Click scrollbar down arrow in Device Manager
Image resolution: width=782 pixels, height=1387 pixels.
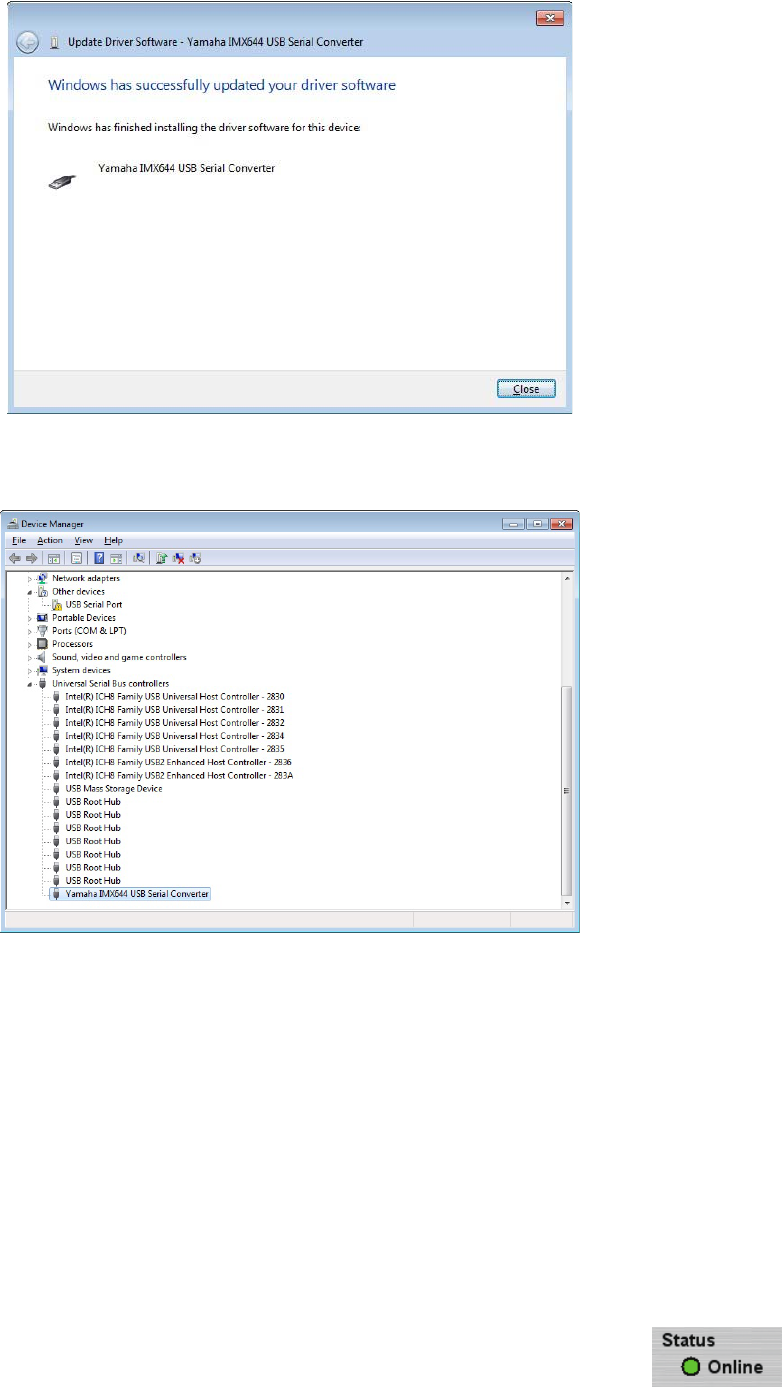click(567, 902)
